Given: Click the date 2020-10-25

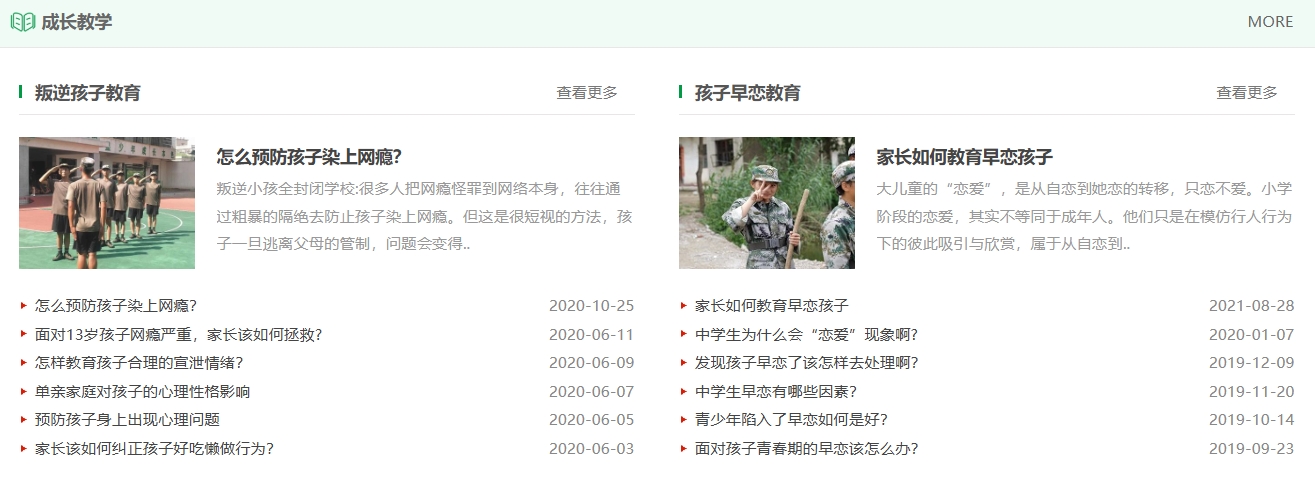Looking at the screenshot, I should 591,306.
